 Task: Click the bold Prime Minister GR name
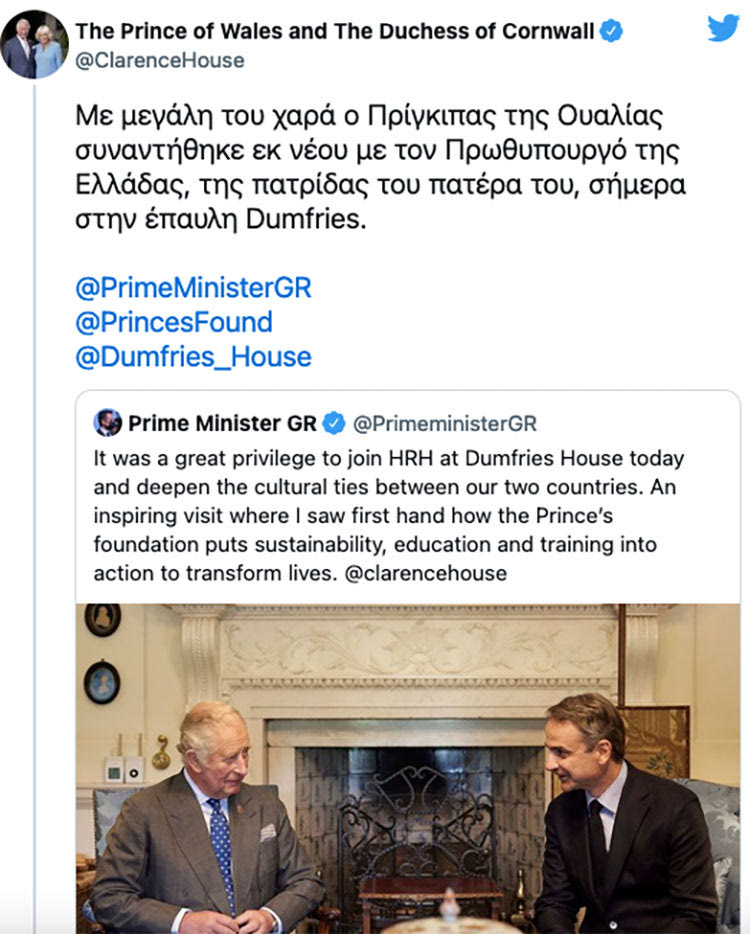(x=222, y=423)
